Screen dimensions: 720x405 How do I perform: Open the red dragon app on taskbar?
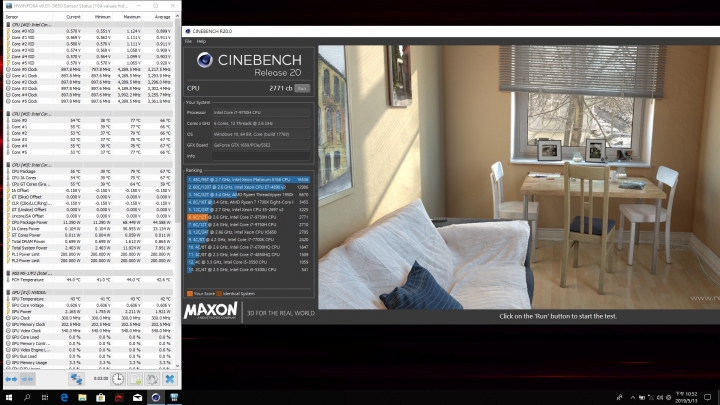click(119, 398)
